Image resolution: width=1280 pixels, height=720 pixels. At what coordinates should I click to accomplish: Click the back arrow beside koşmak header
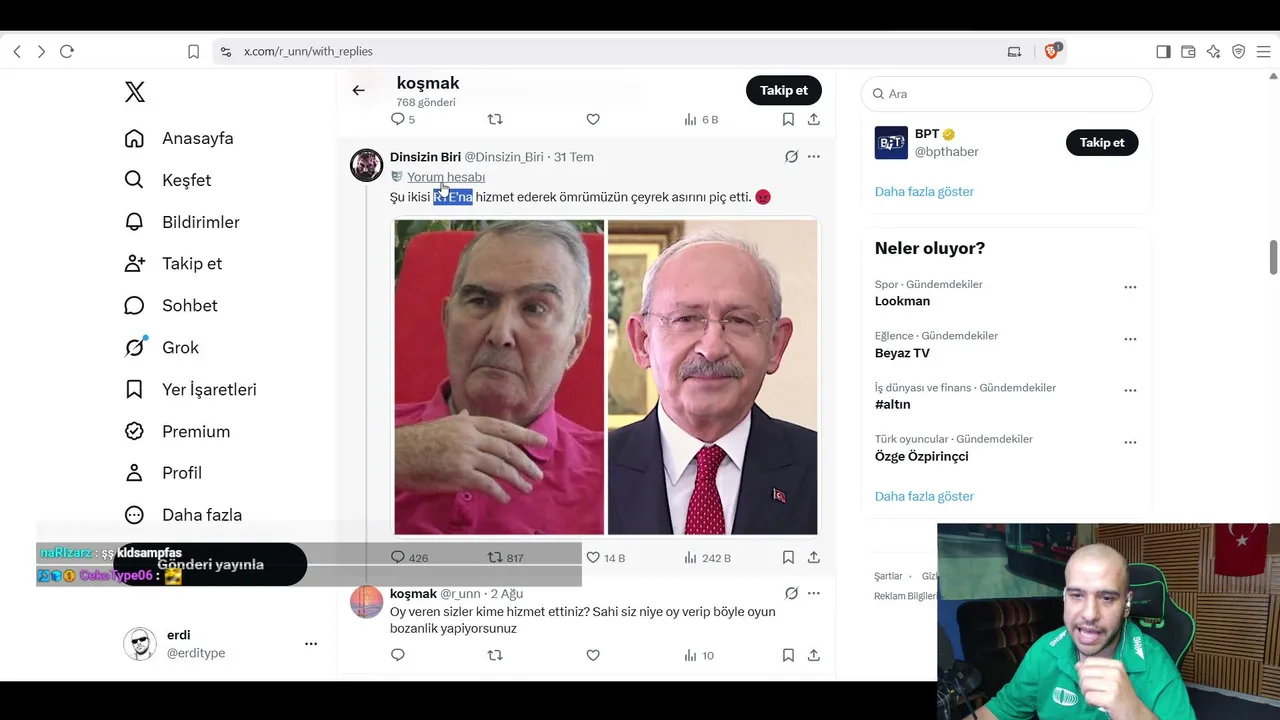(x=358, y=90)
